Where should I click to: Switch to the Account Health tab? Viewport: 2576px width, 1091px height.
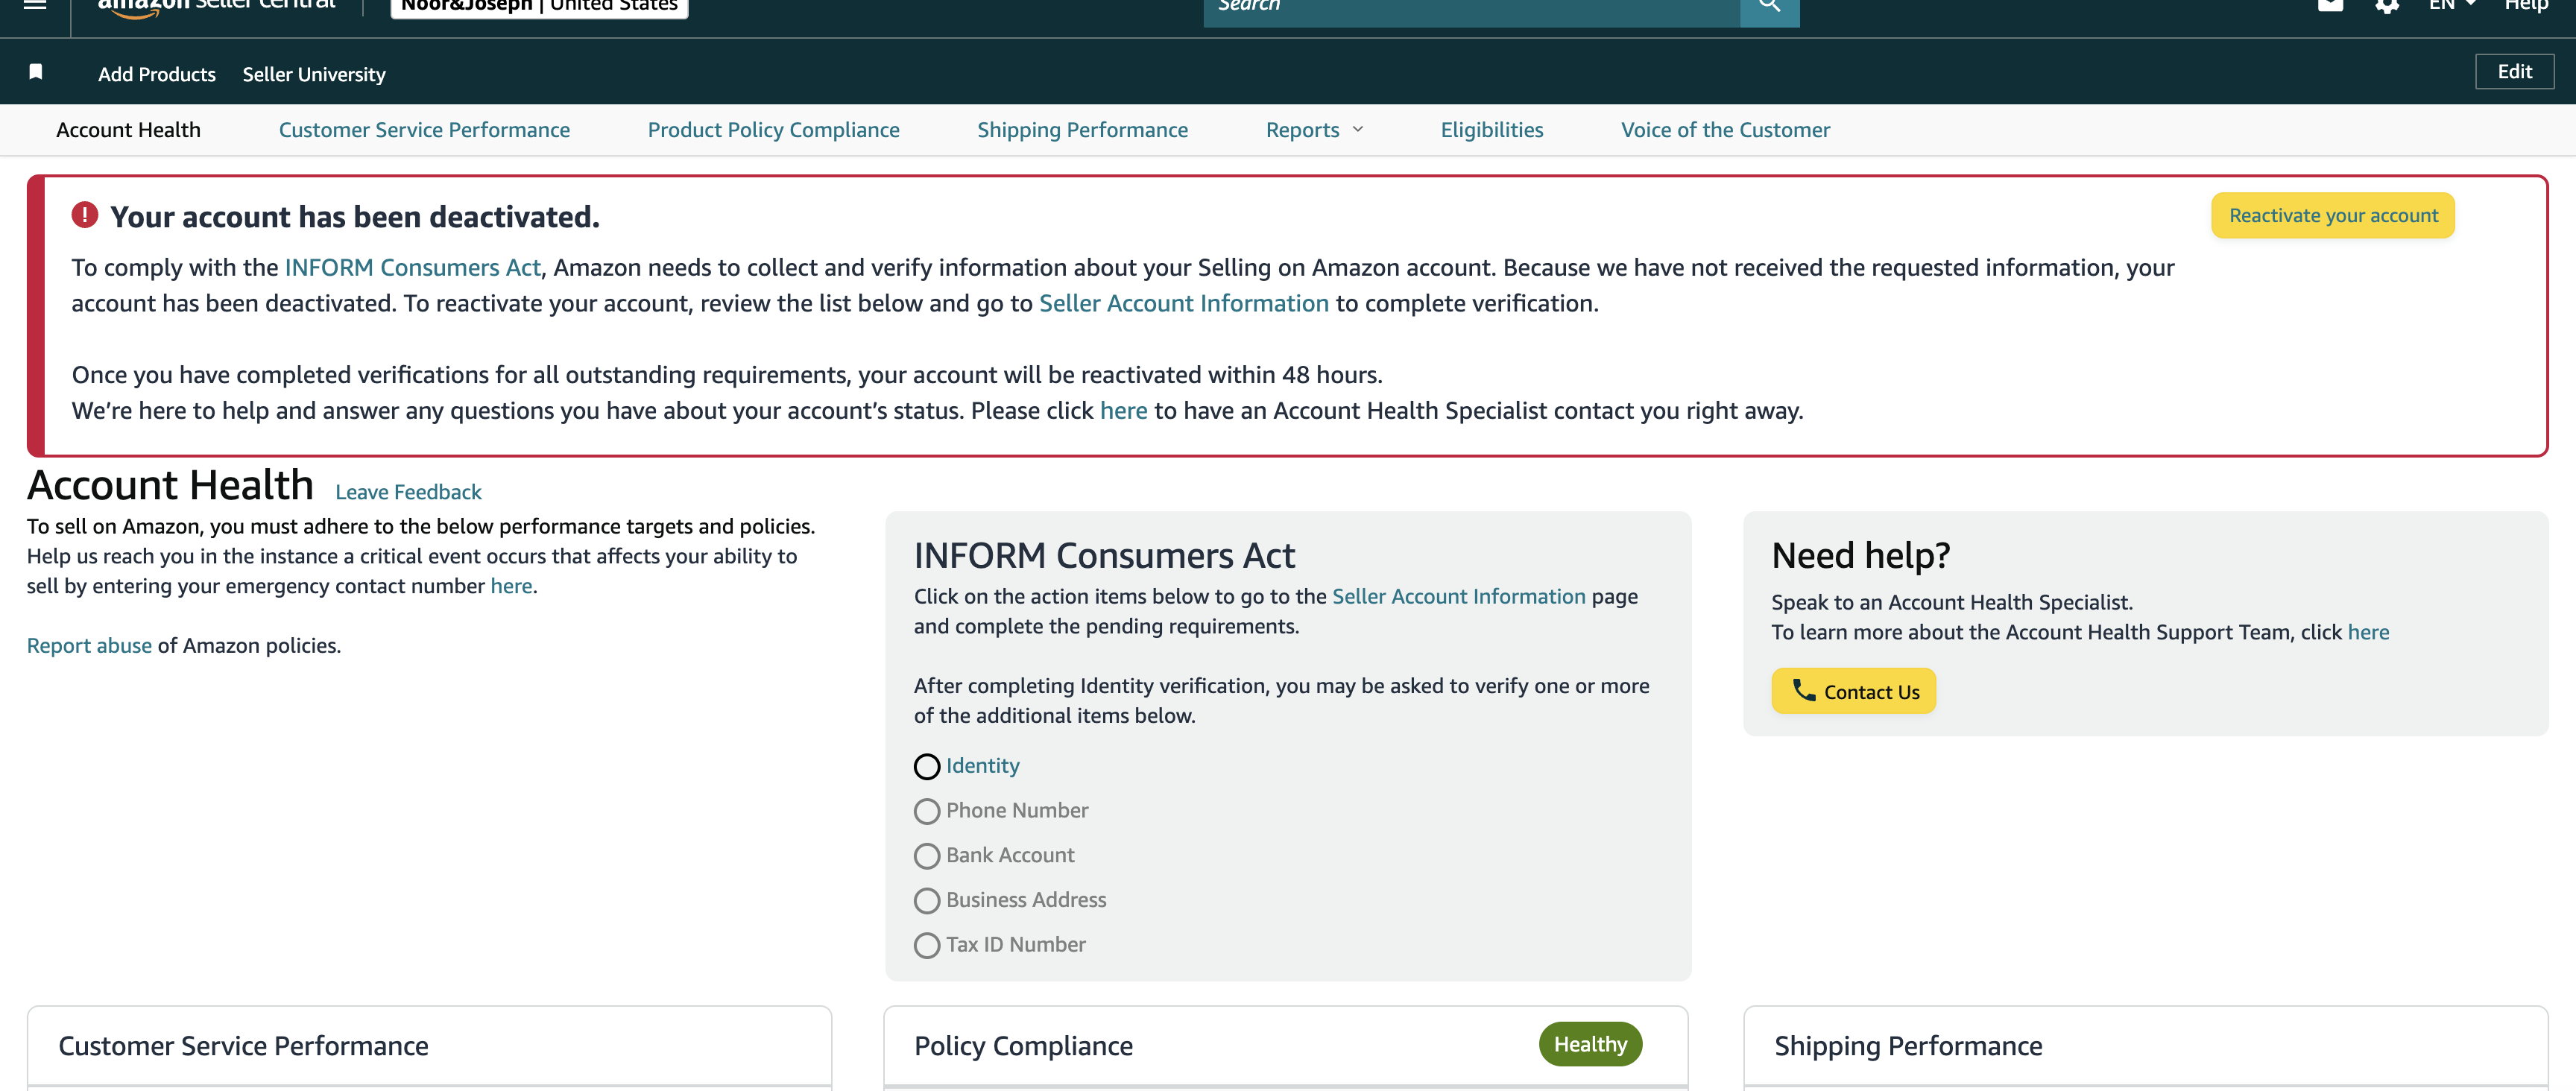(128, 130)
